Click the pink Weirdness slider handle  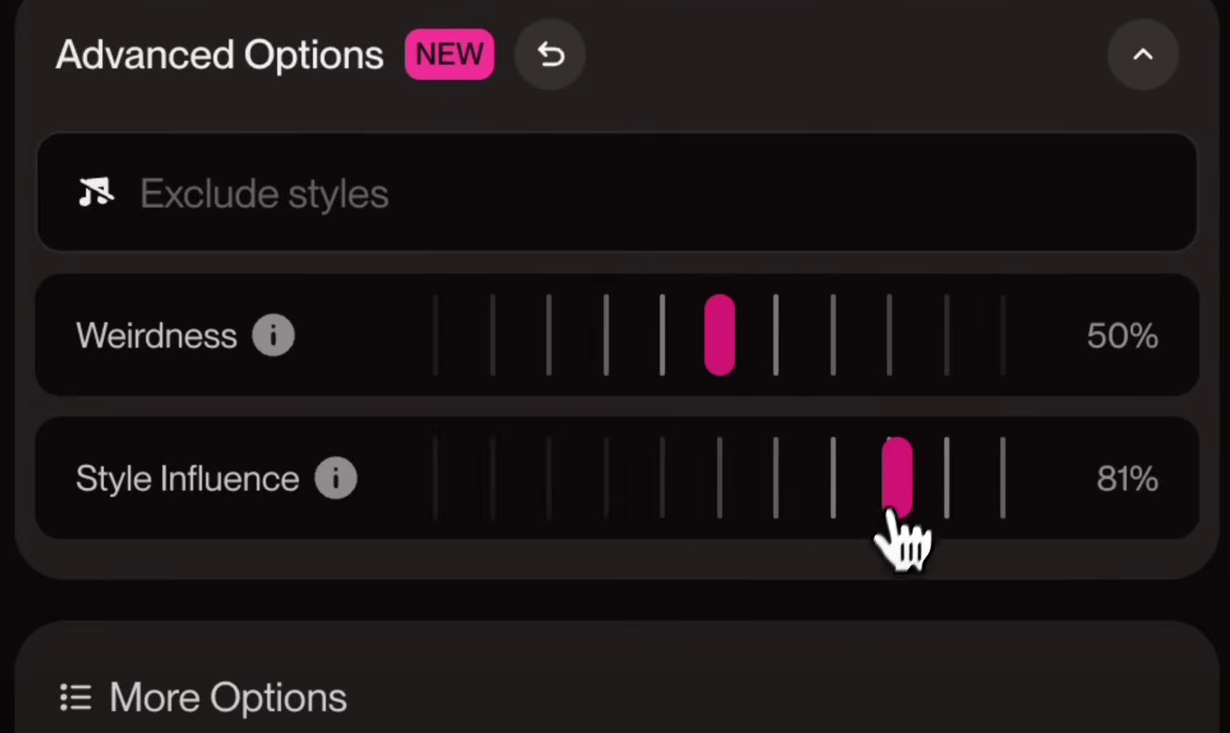[720, 336]
